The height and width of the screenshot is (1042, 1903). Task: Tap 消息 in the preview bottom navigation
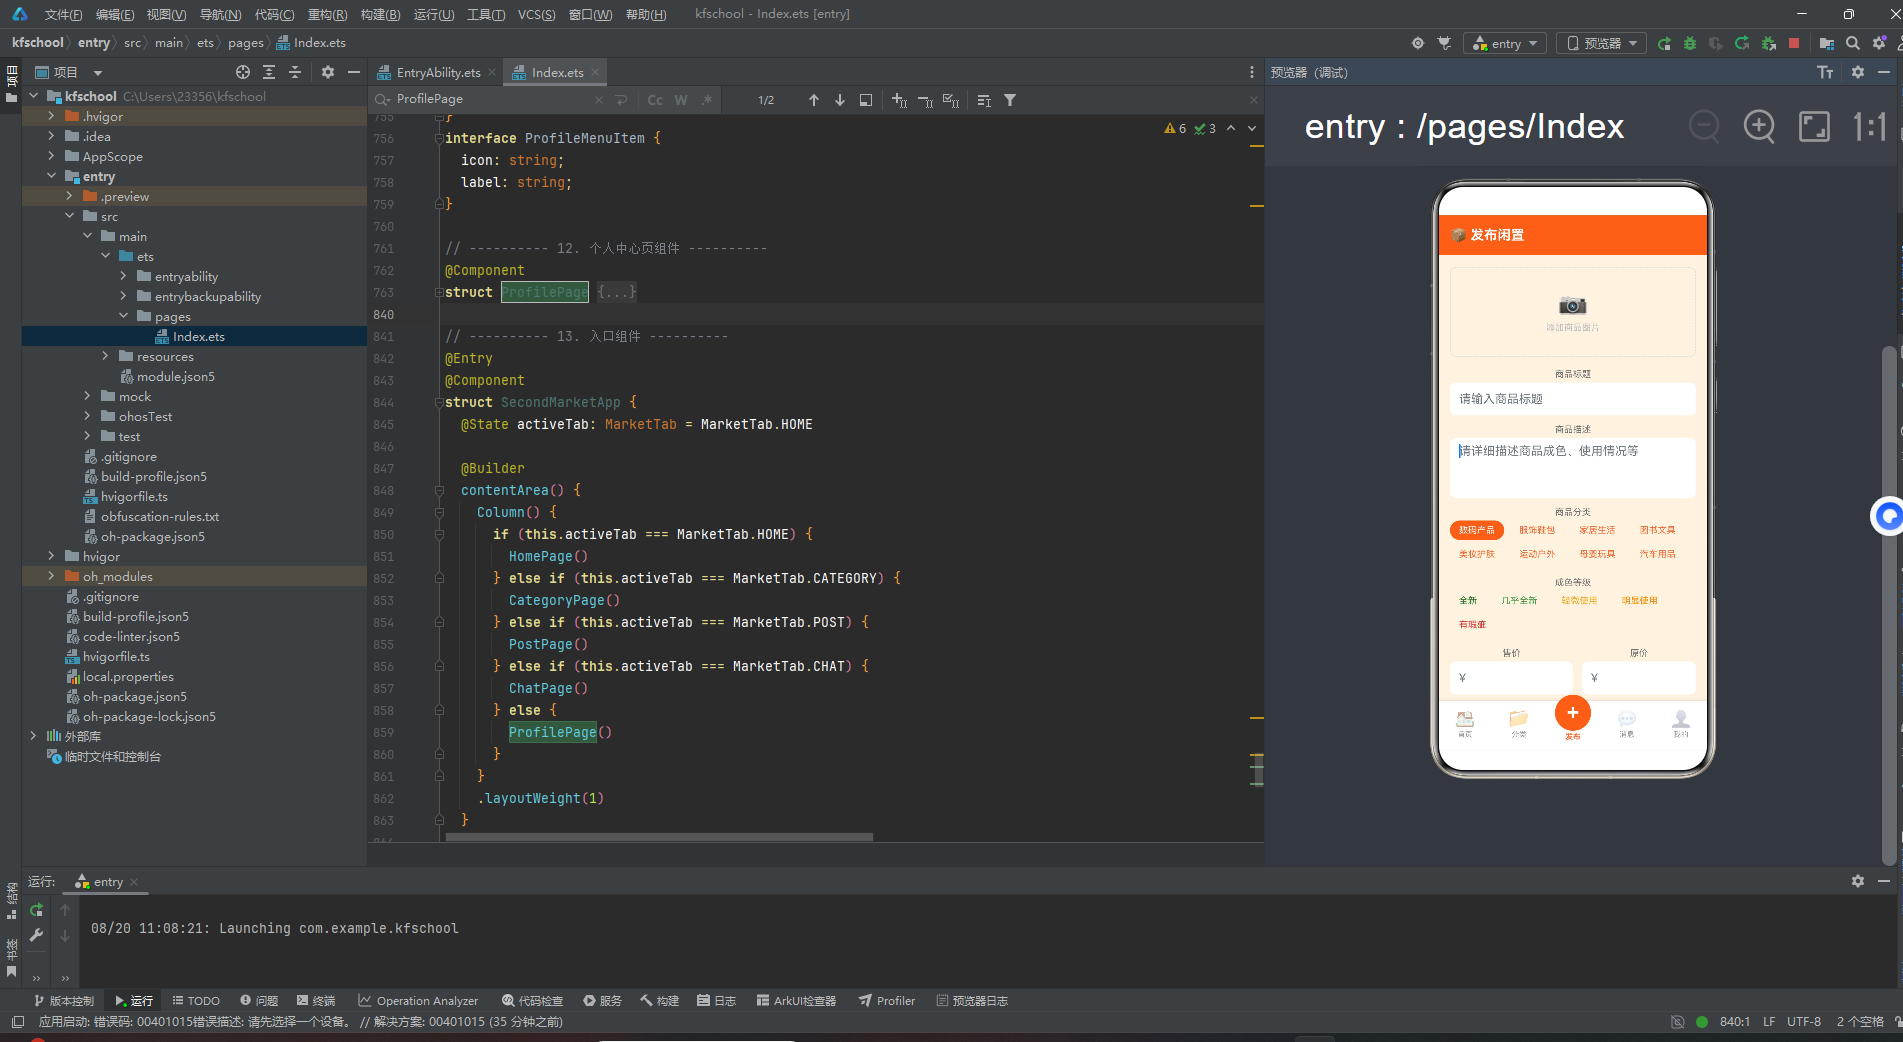point(1627,724)
